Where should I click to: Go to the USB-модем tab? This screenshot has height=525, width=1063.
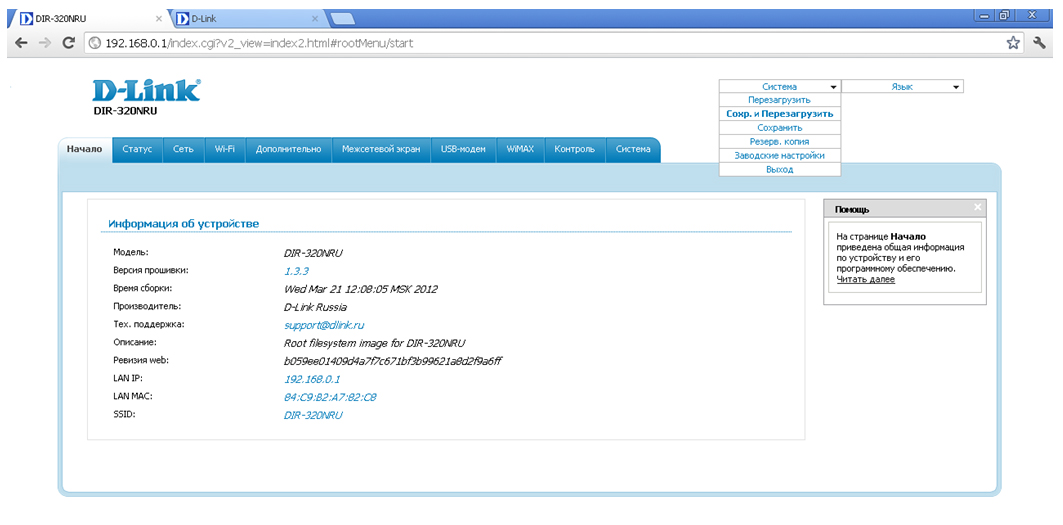(x=463, y=149)
